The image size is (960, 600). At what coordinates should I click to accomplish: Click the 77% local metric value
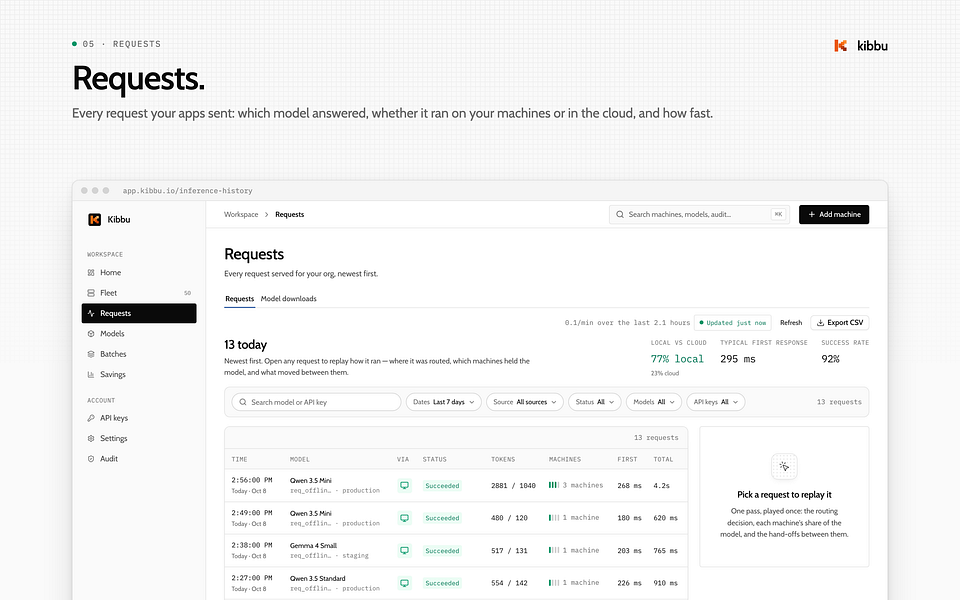click(677, 359)
